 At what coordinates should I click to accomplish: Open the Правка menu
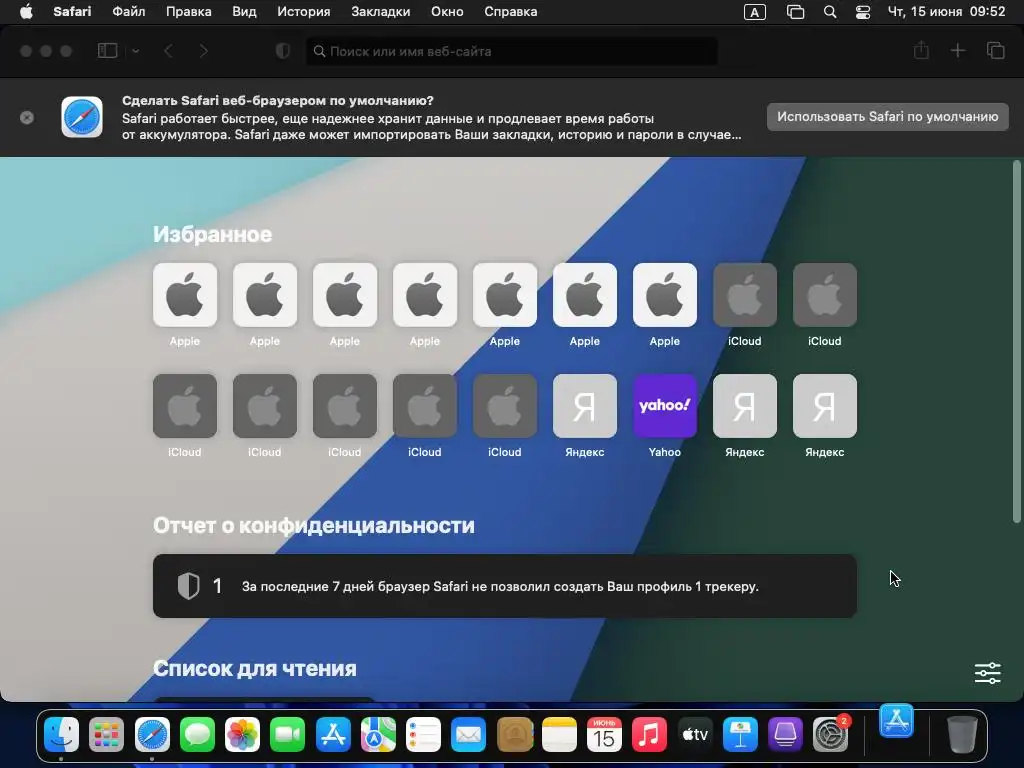tap(188, 12)
